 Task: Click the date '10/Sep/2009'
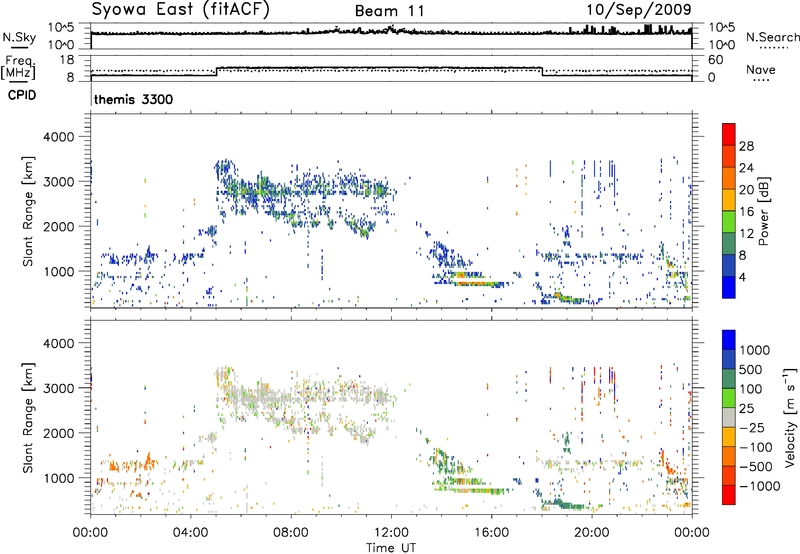[x=639, y=10]
